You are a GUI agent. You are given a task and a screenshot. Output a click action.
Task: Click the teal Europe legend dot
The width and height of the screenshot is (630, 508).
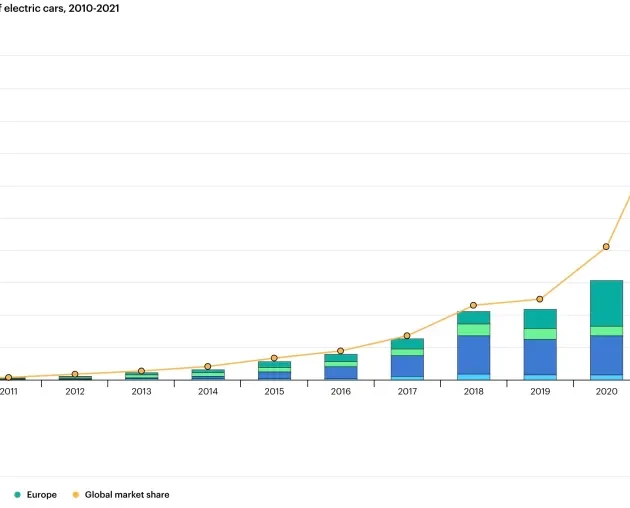click(17, 495)
